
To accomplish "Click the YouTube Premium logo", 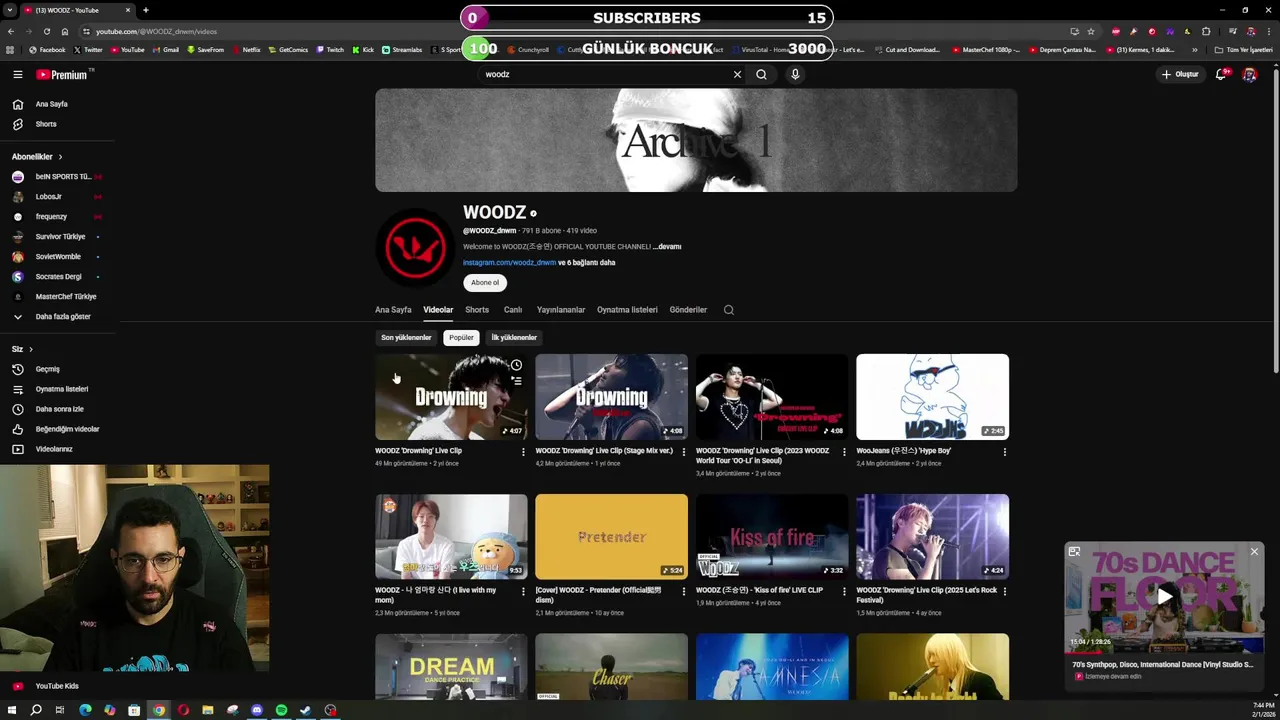I will coord(62,74).
